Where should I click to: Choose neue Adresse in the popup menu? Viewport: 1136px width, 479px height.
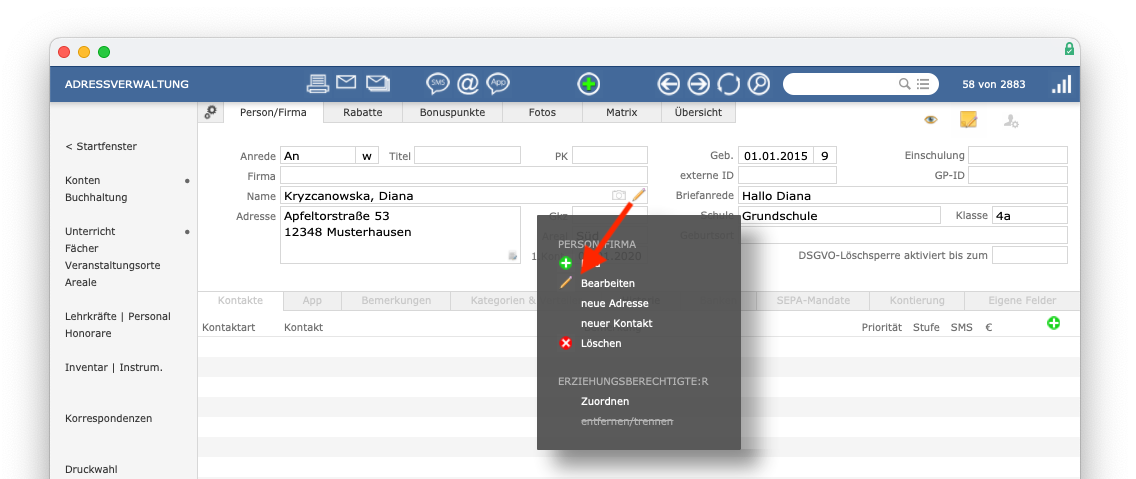(614, 304)
